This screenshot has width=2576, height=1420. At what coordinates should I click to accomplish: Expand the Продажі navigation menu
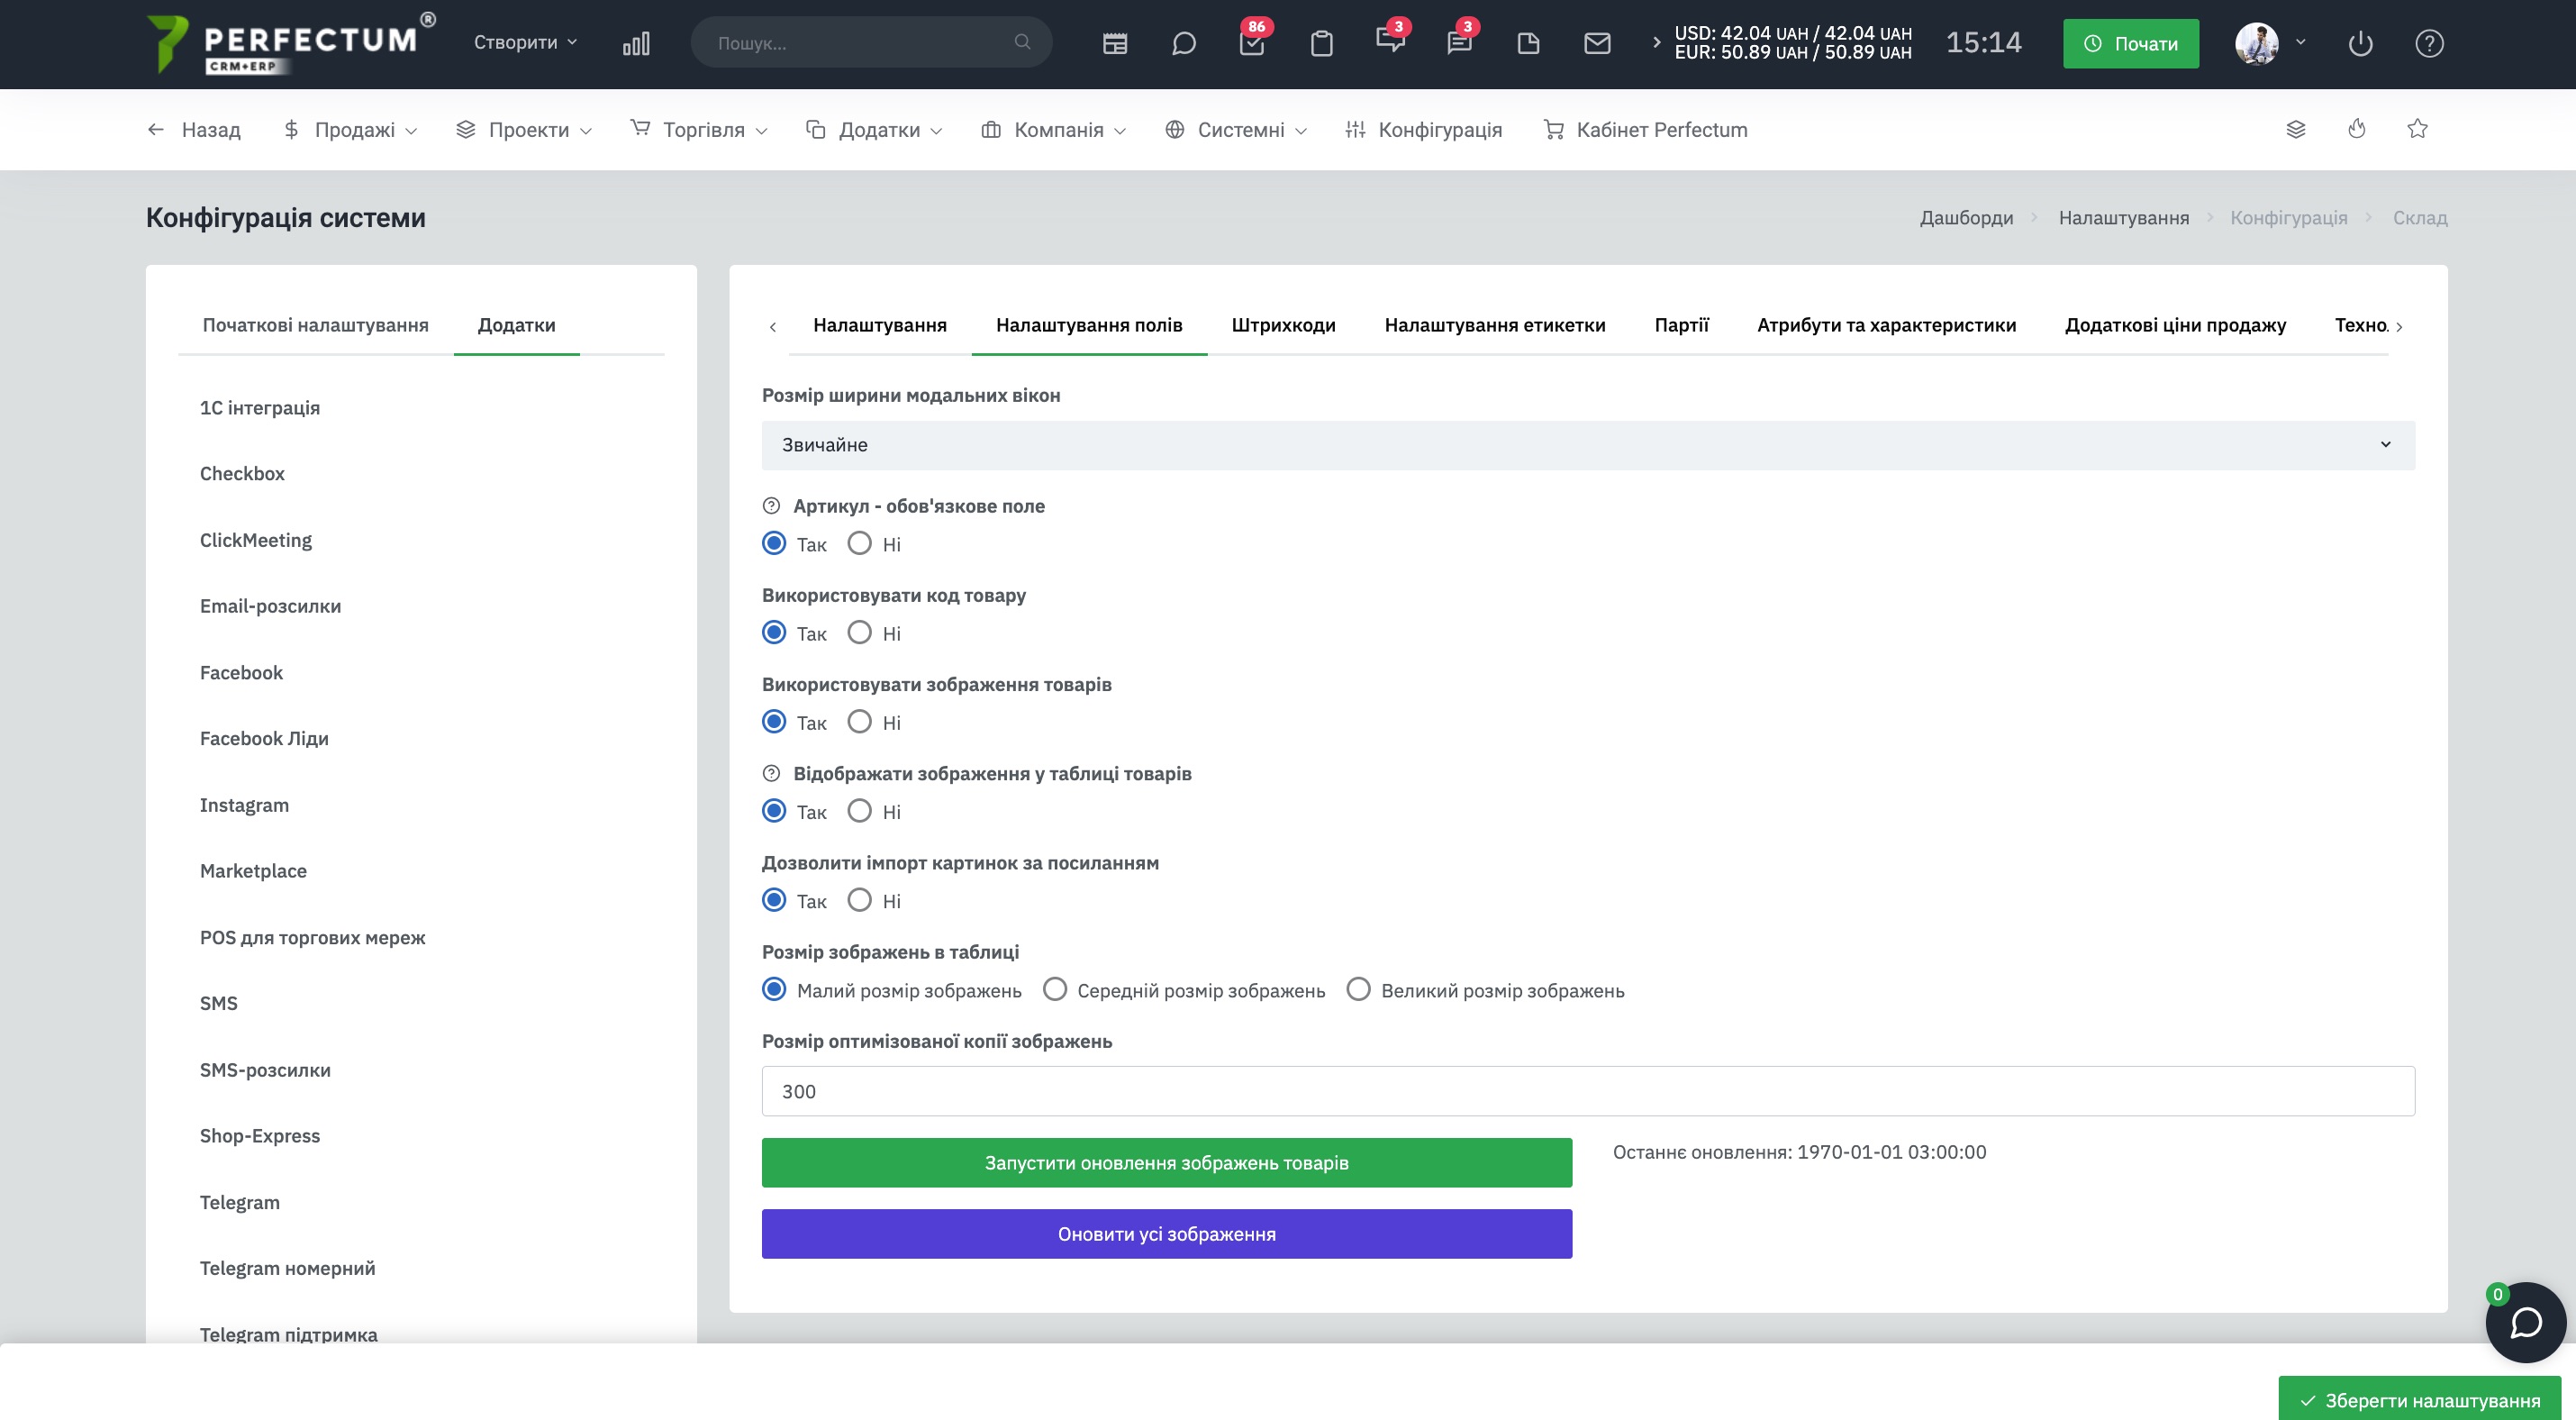[x=350, y=129]
